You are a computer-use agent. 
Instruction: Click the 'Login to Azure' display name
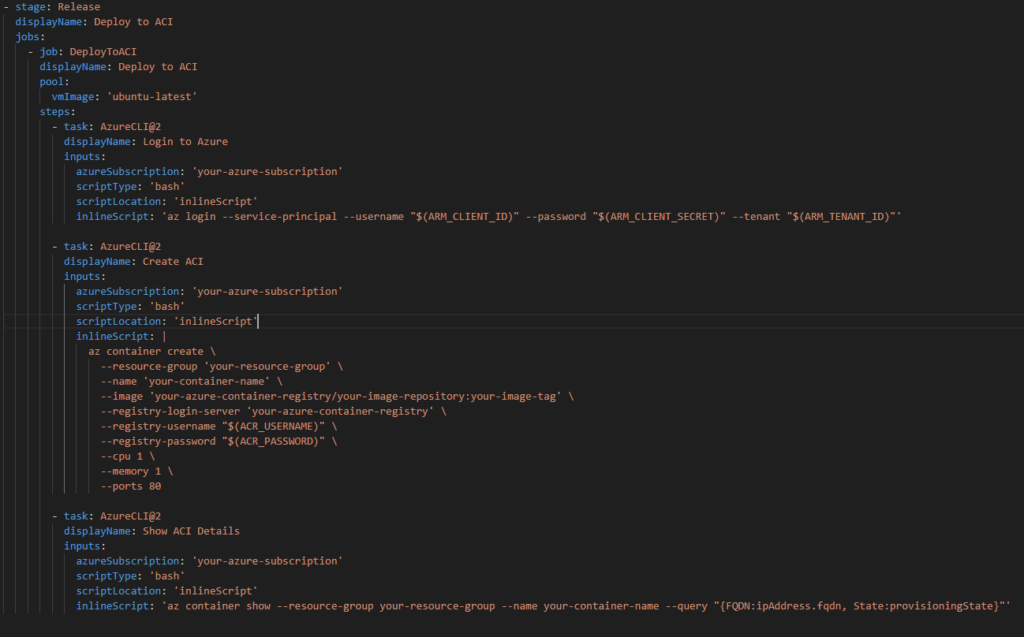pos(185,142)
